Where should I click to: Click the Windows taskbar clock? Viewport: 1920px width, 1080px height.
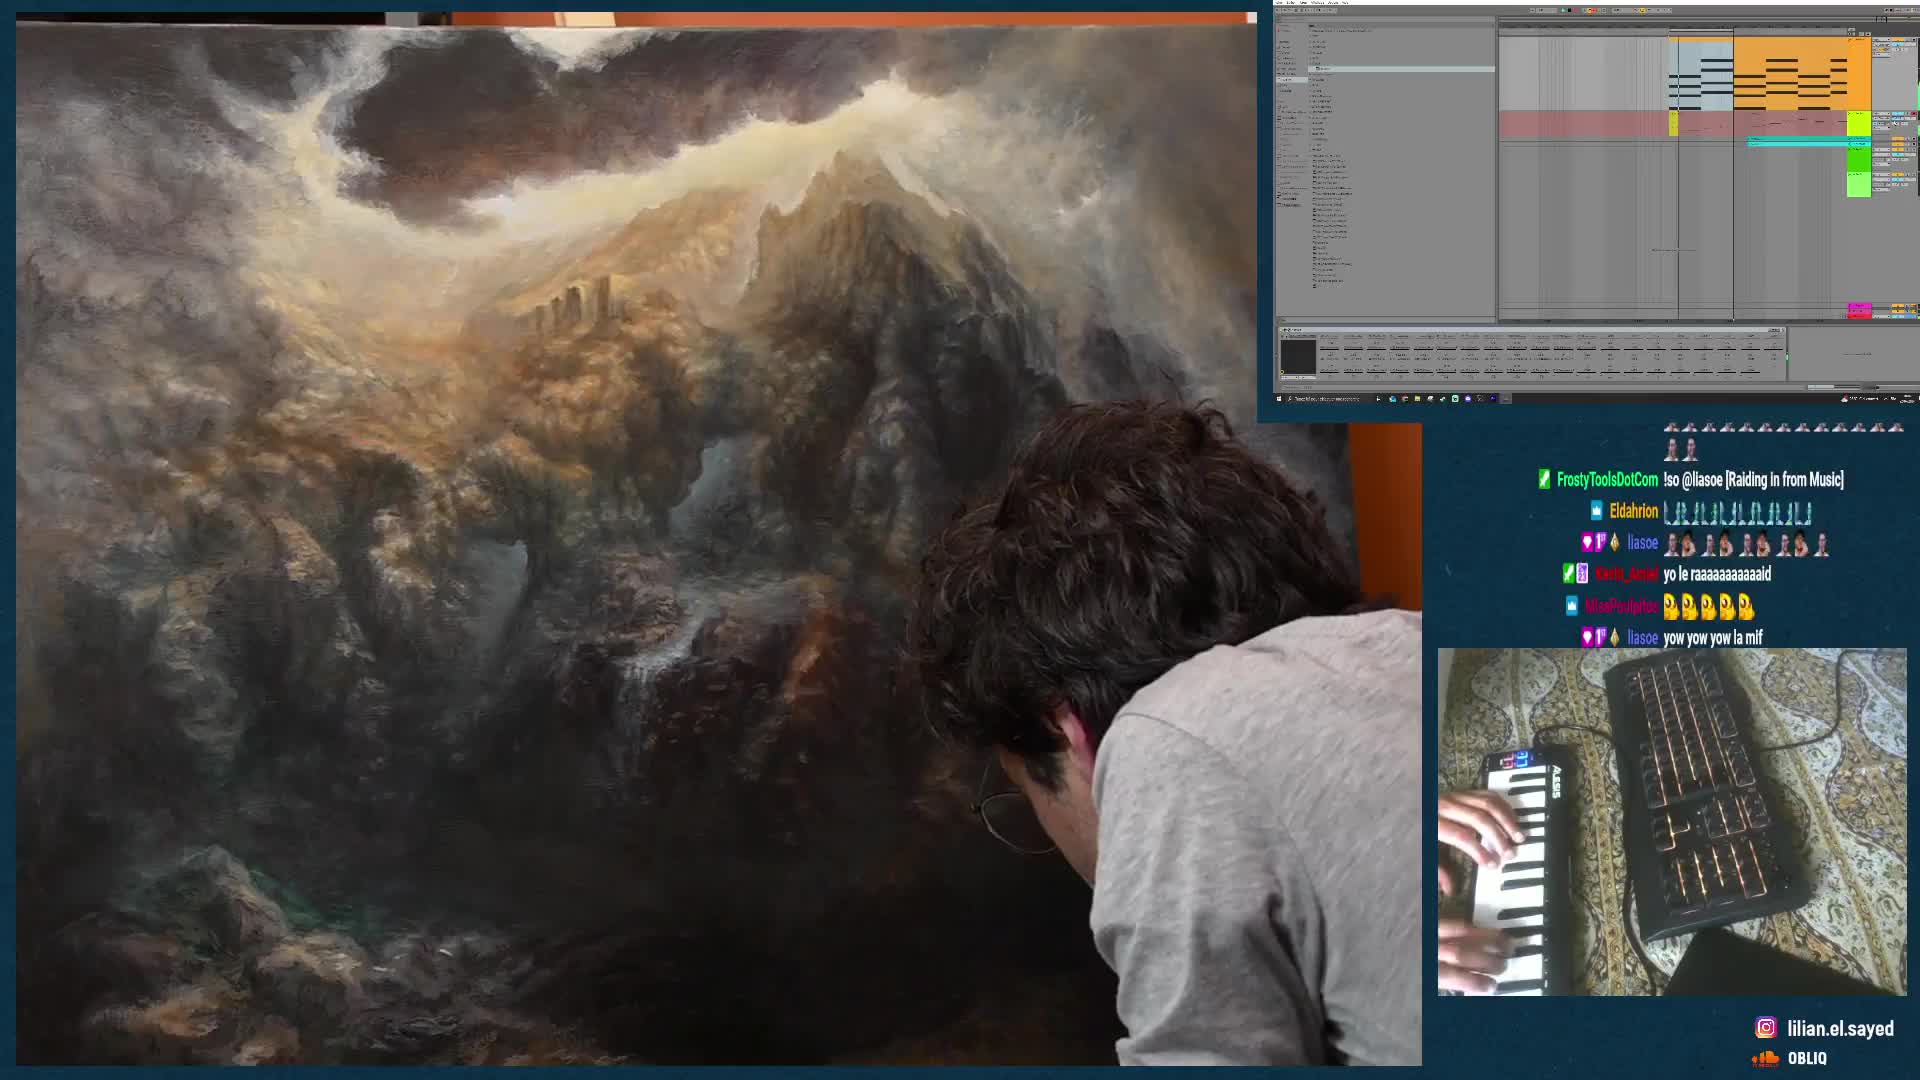pyautogui.click(x=1906, y=399)
